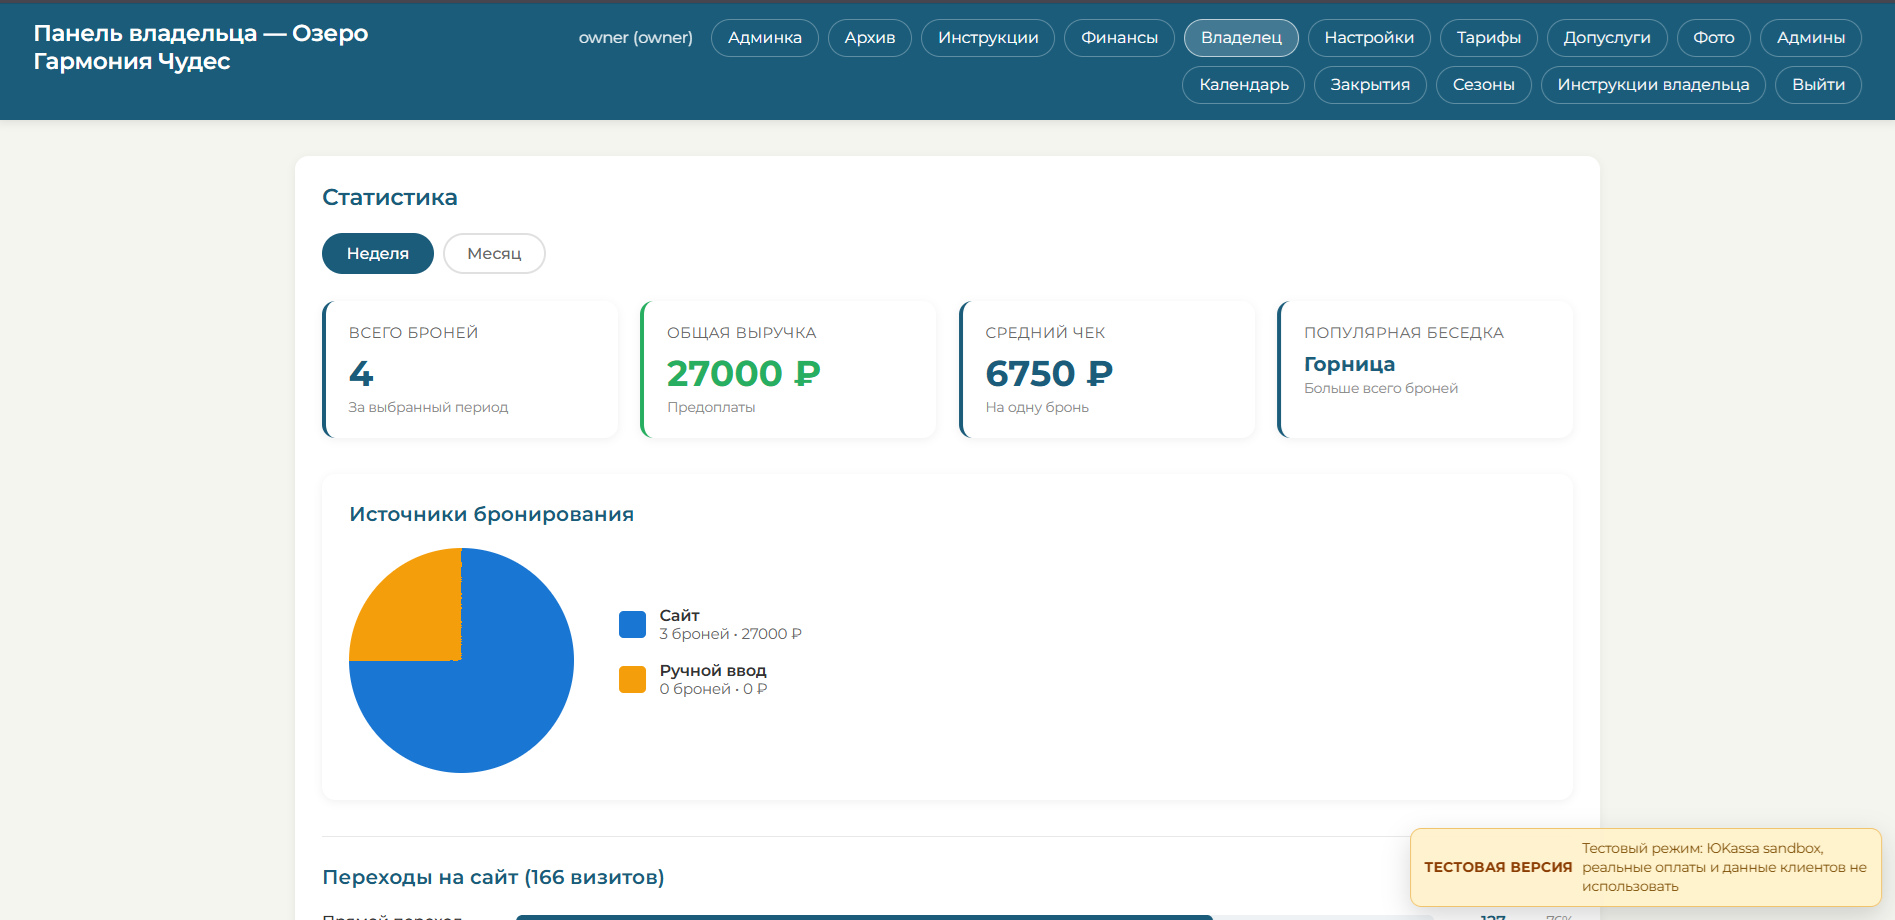Image resolution: width=1895 pixels, height=920 pixels.
Task: Click the ТЕСТОВАЯ ВЕРСИЯ notice banner
Action: [1645, 867]
